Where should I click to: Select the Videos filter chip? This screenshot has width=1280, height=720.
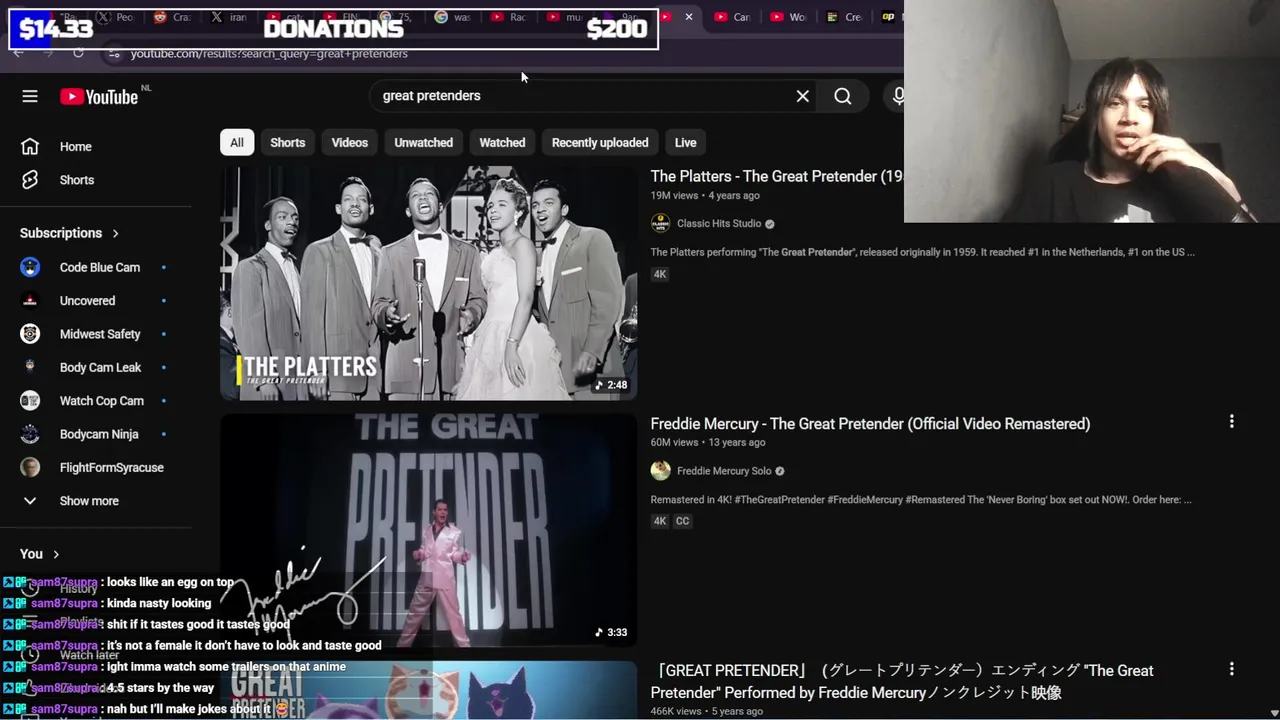pos(350,142)
